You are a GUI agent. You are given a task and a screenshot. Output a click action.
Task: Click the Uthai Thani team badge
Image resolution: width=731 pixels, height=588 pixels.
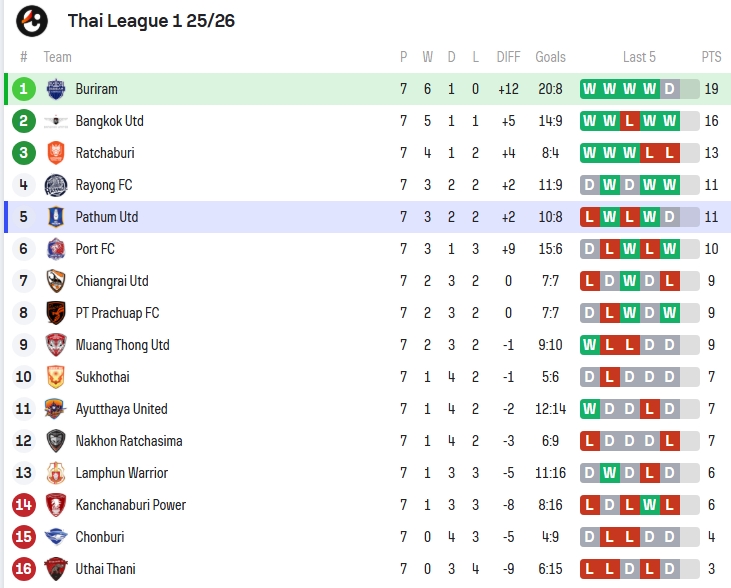click(x=56, y=569)
